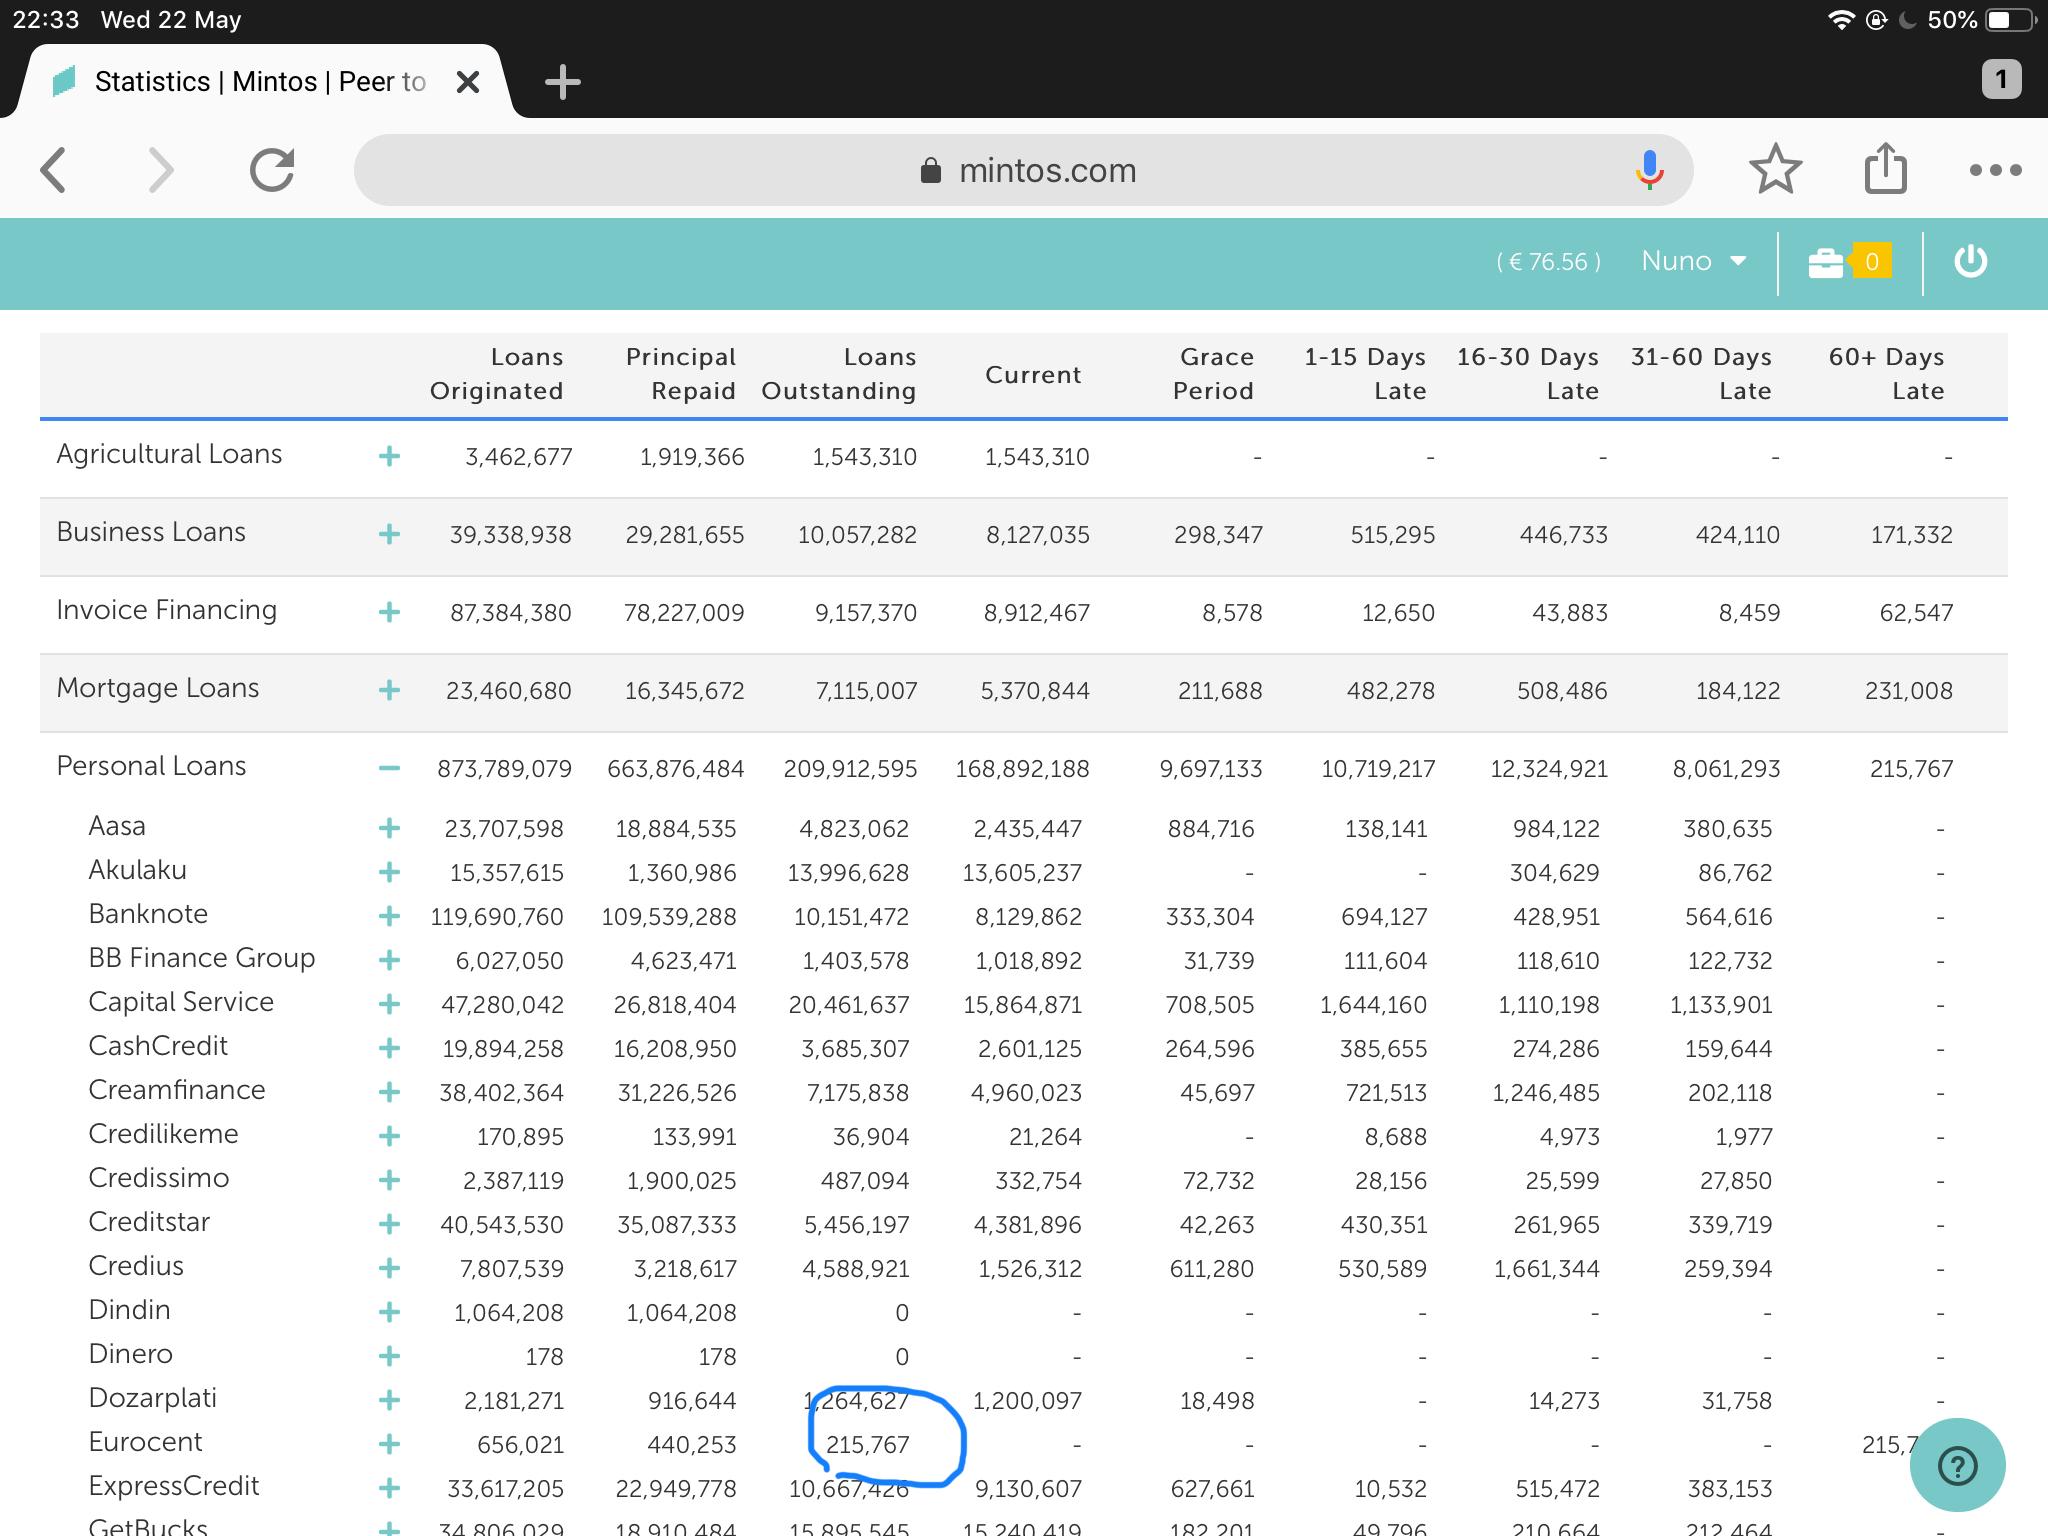Collapse the Personal Loans row

pos(389,769)
